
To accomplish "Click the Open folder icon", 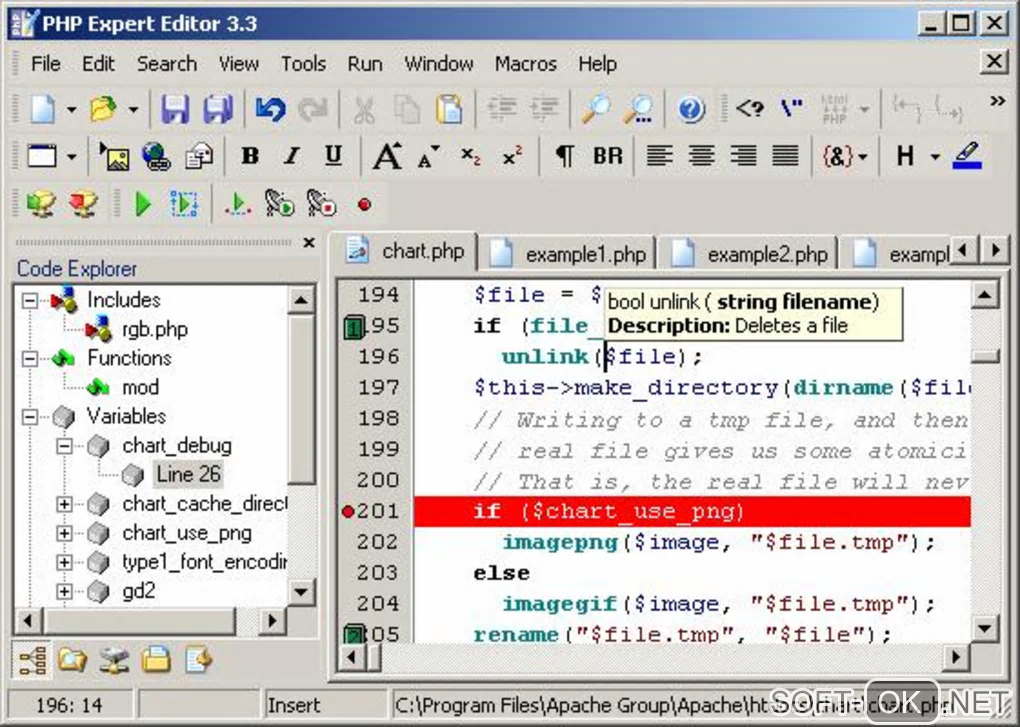I will (x=103, y=109).
